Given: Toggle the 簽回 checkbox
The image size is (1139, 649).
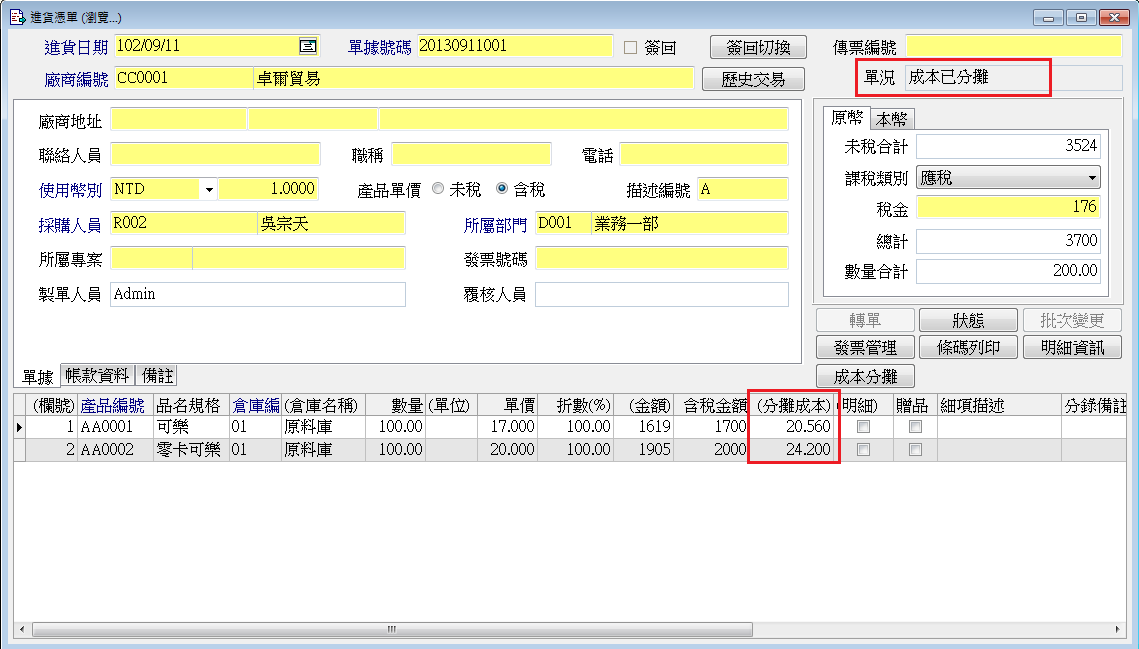Looking at the screenshot, I should click(x=630, y=47).
